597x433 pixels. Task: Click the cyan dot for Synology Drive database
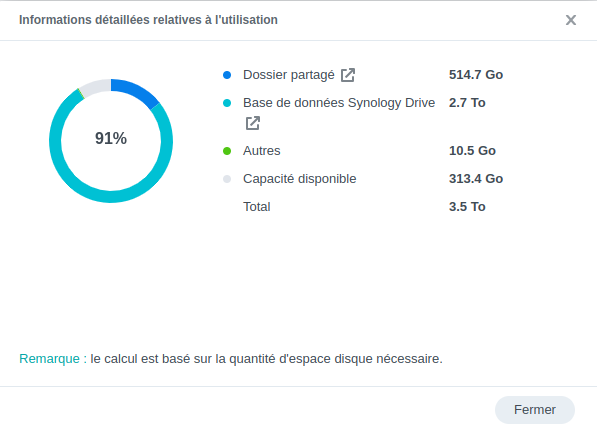(x=227, y=103)
